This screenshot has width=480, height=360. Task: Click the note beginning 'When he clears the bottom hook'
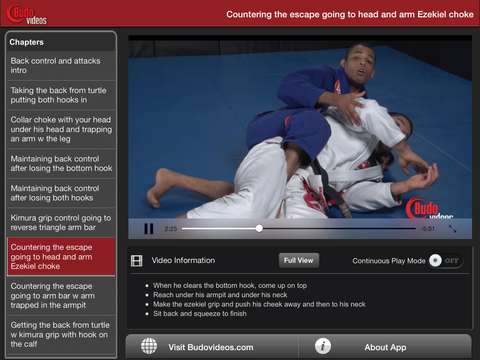tap(230, 286)
